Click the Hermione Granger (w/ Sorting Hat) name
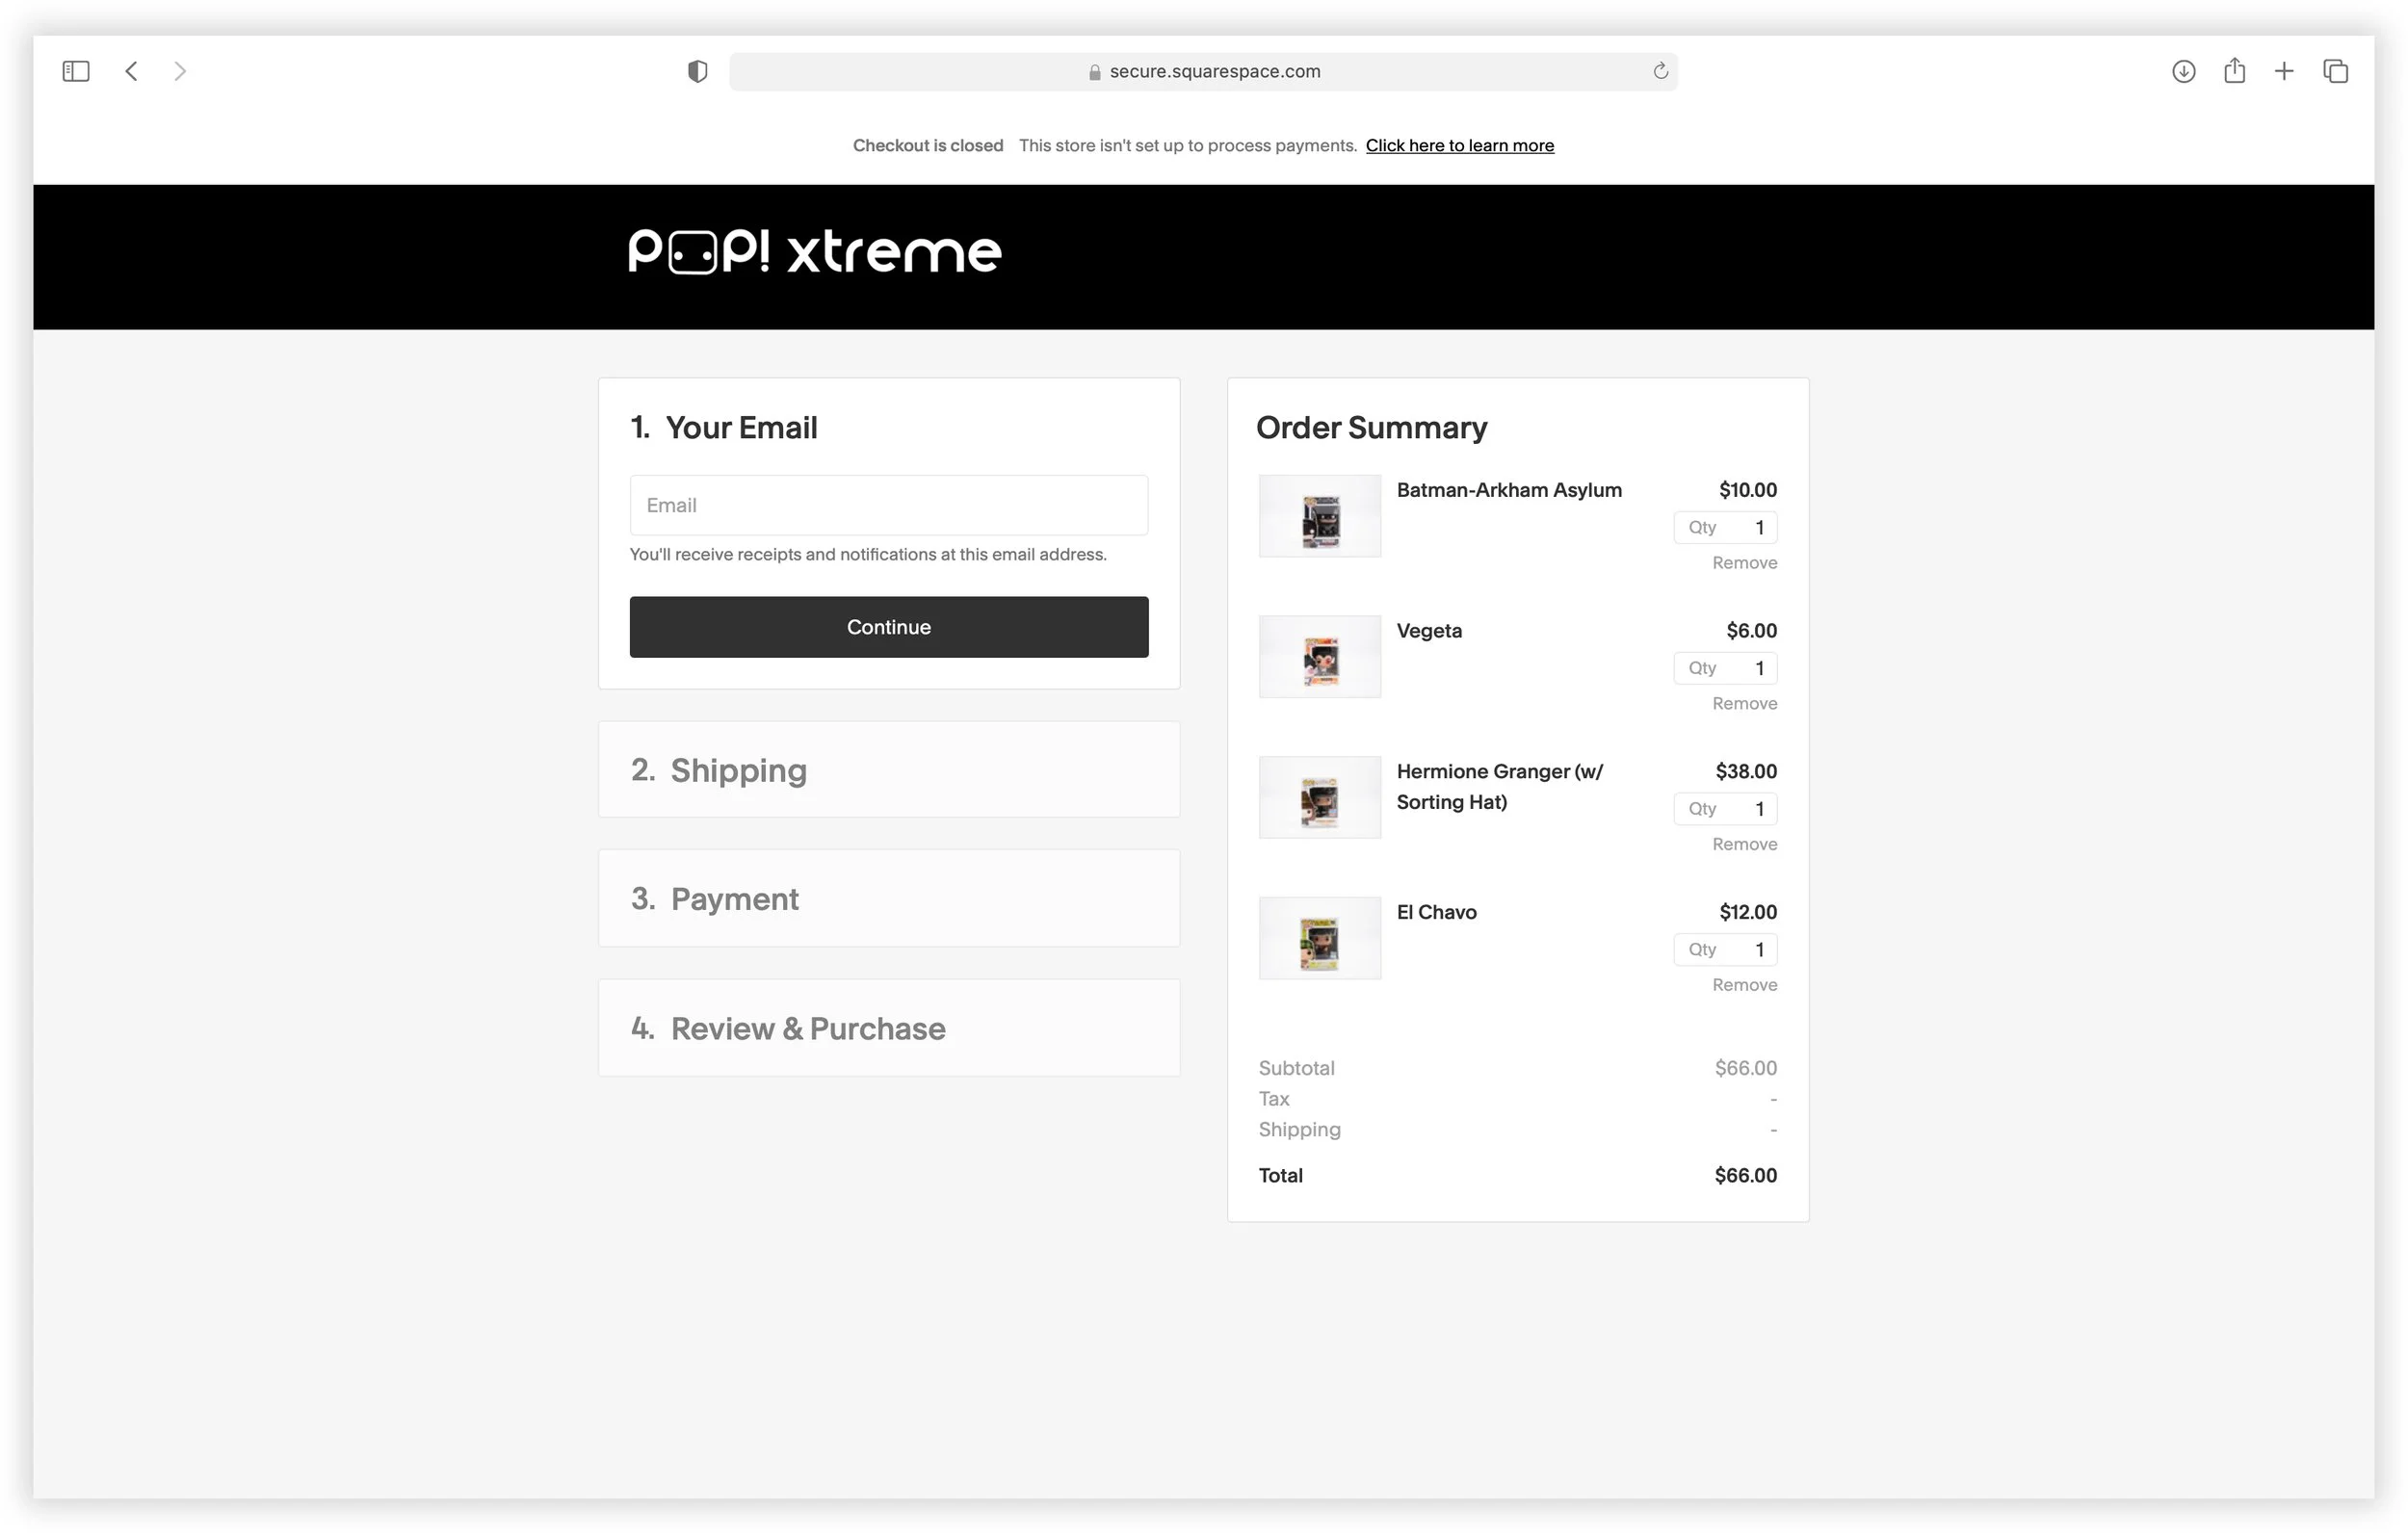 [x=1500, y=787]
